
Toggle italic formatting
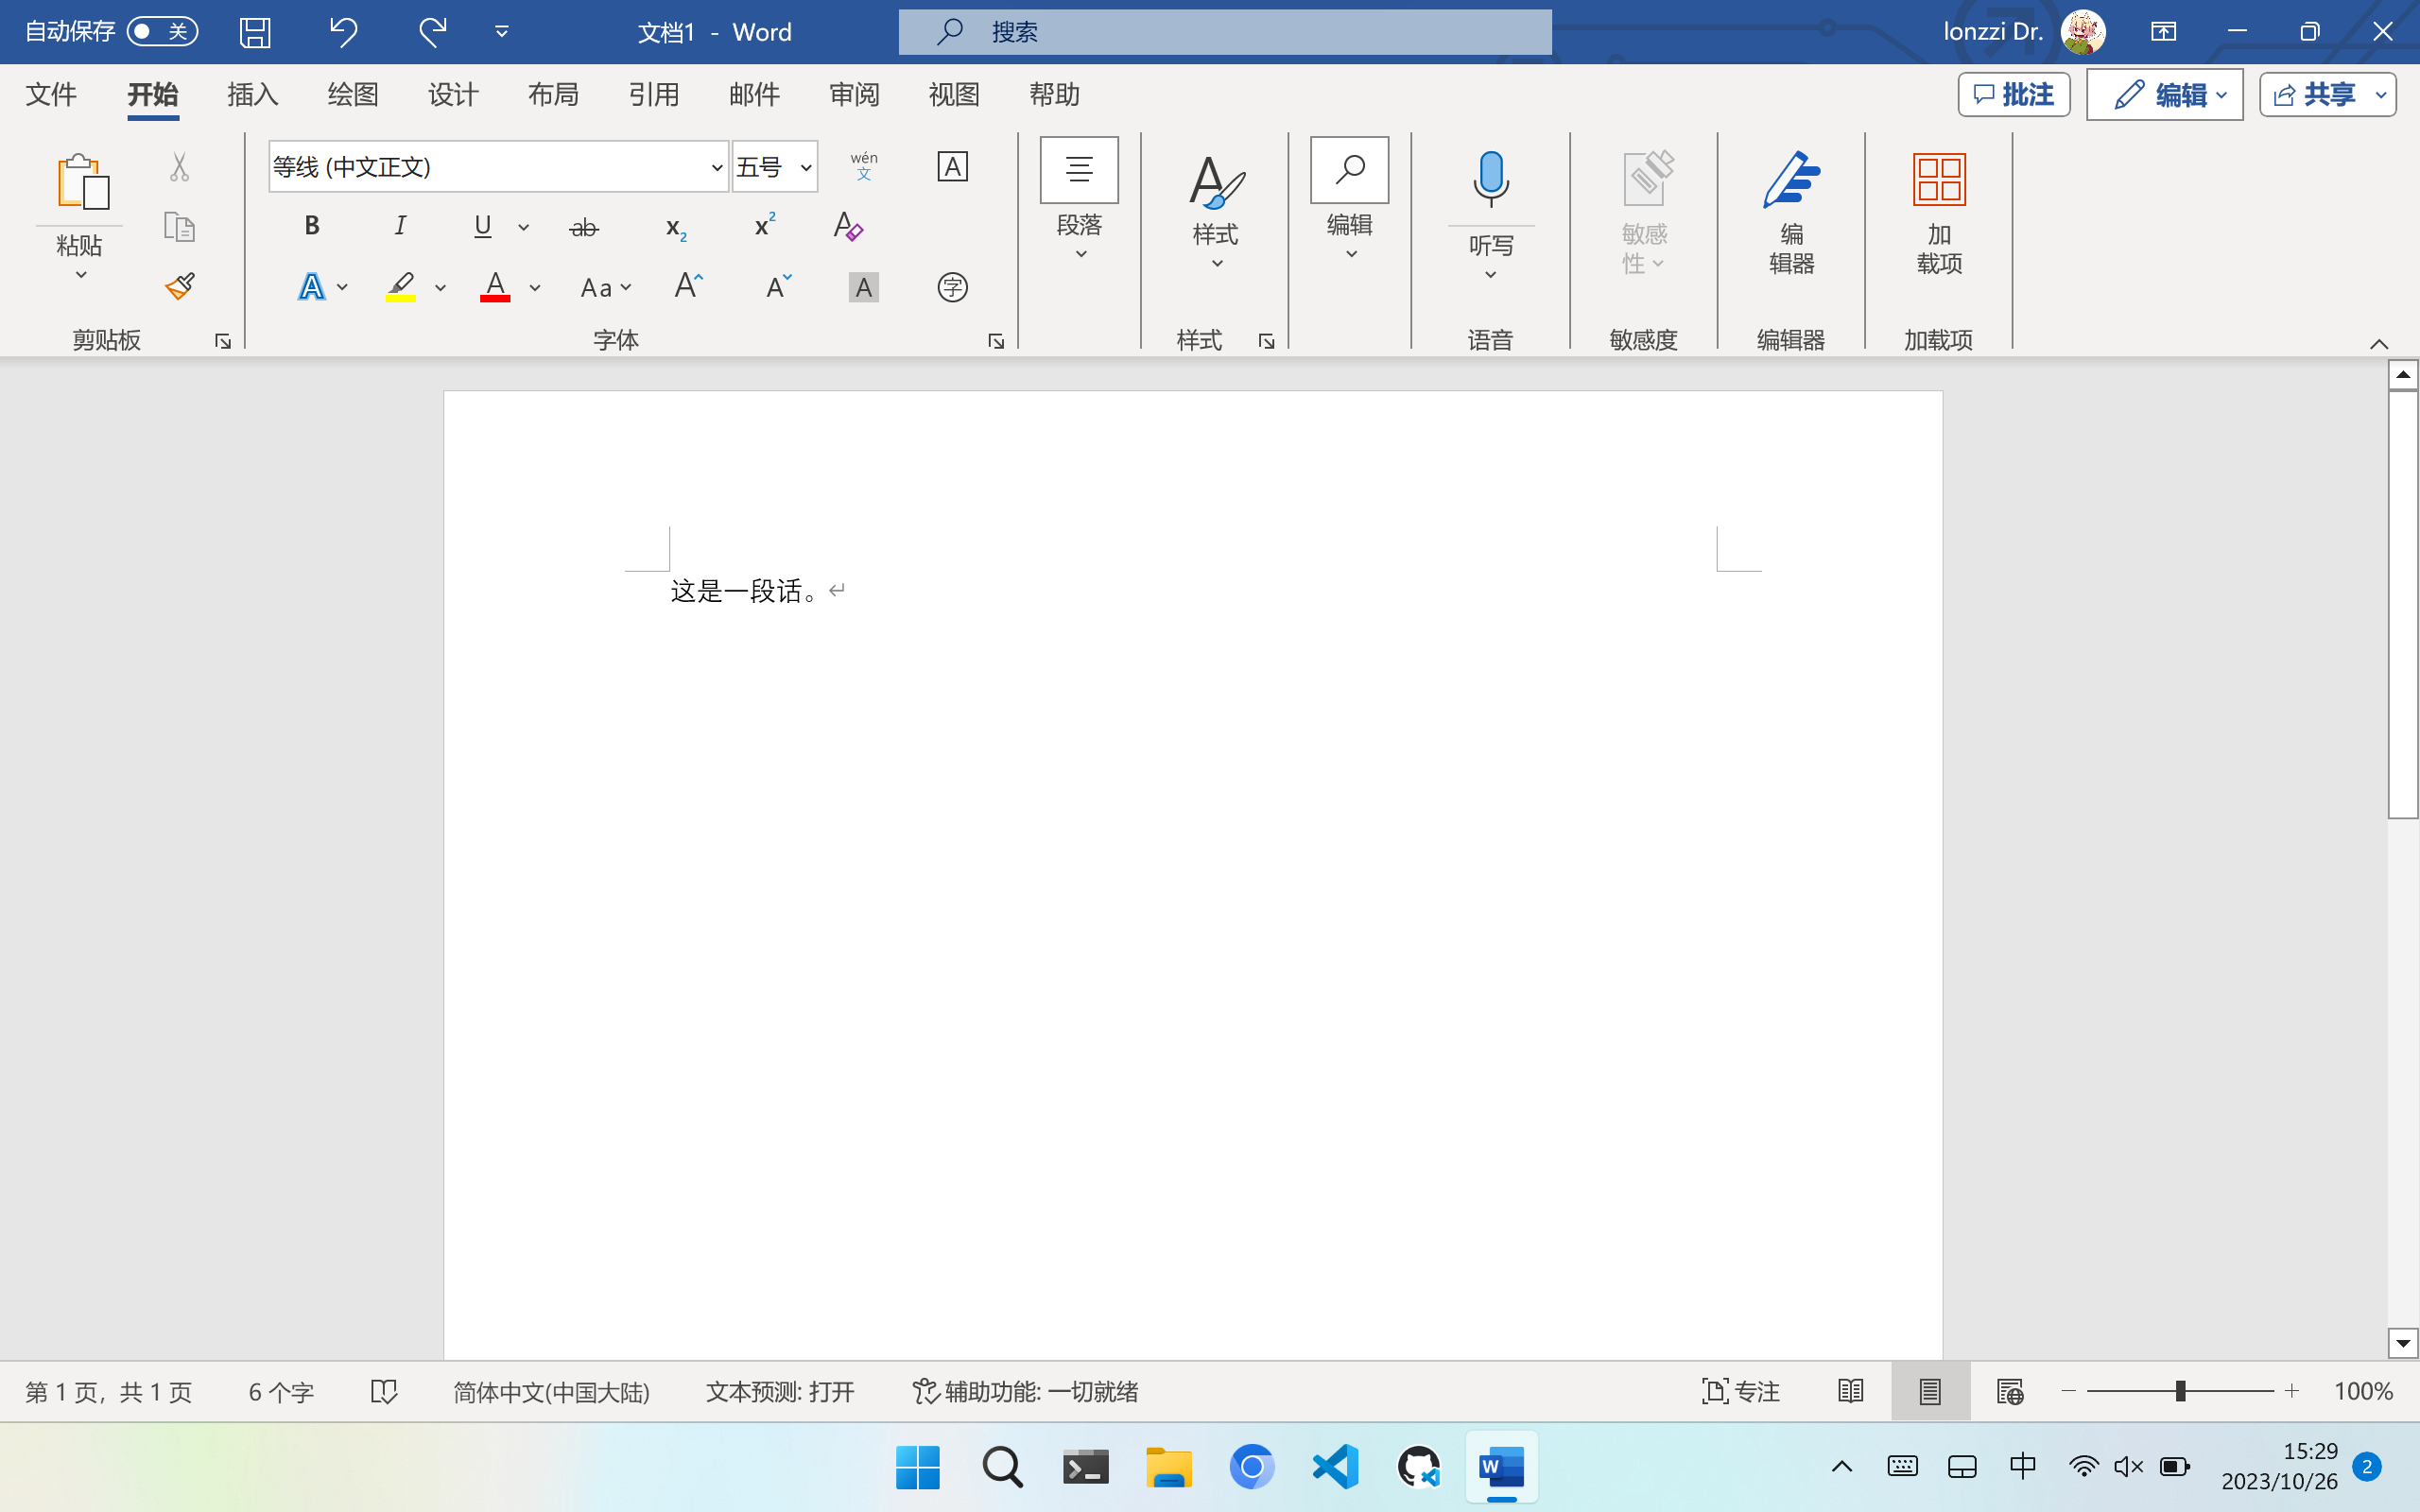pyautogui.click(x=400, y=226)
